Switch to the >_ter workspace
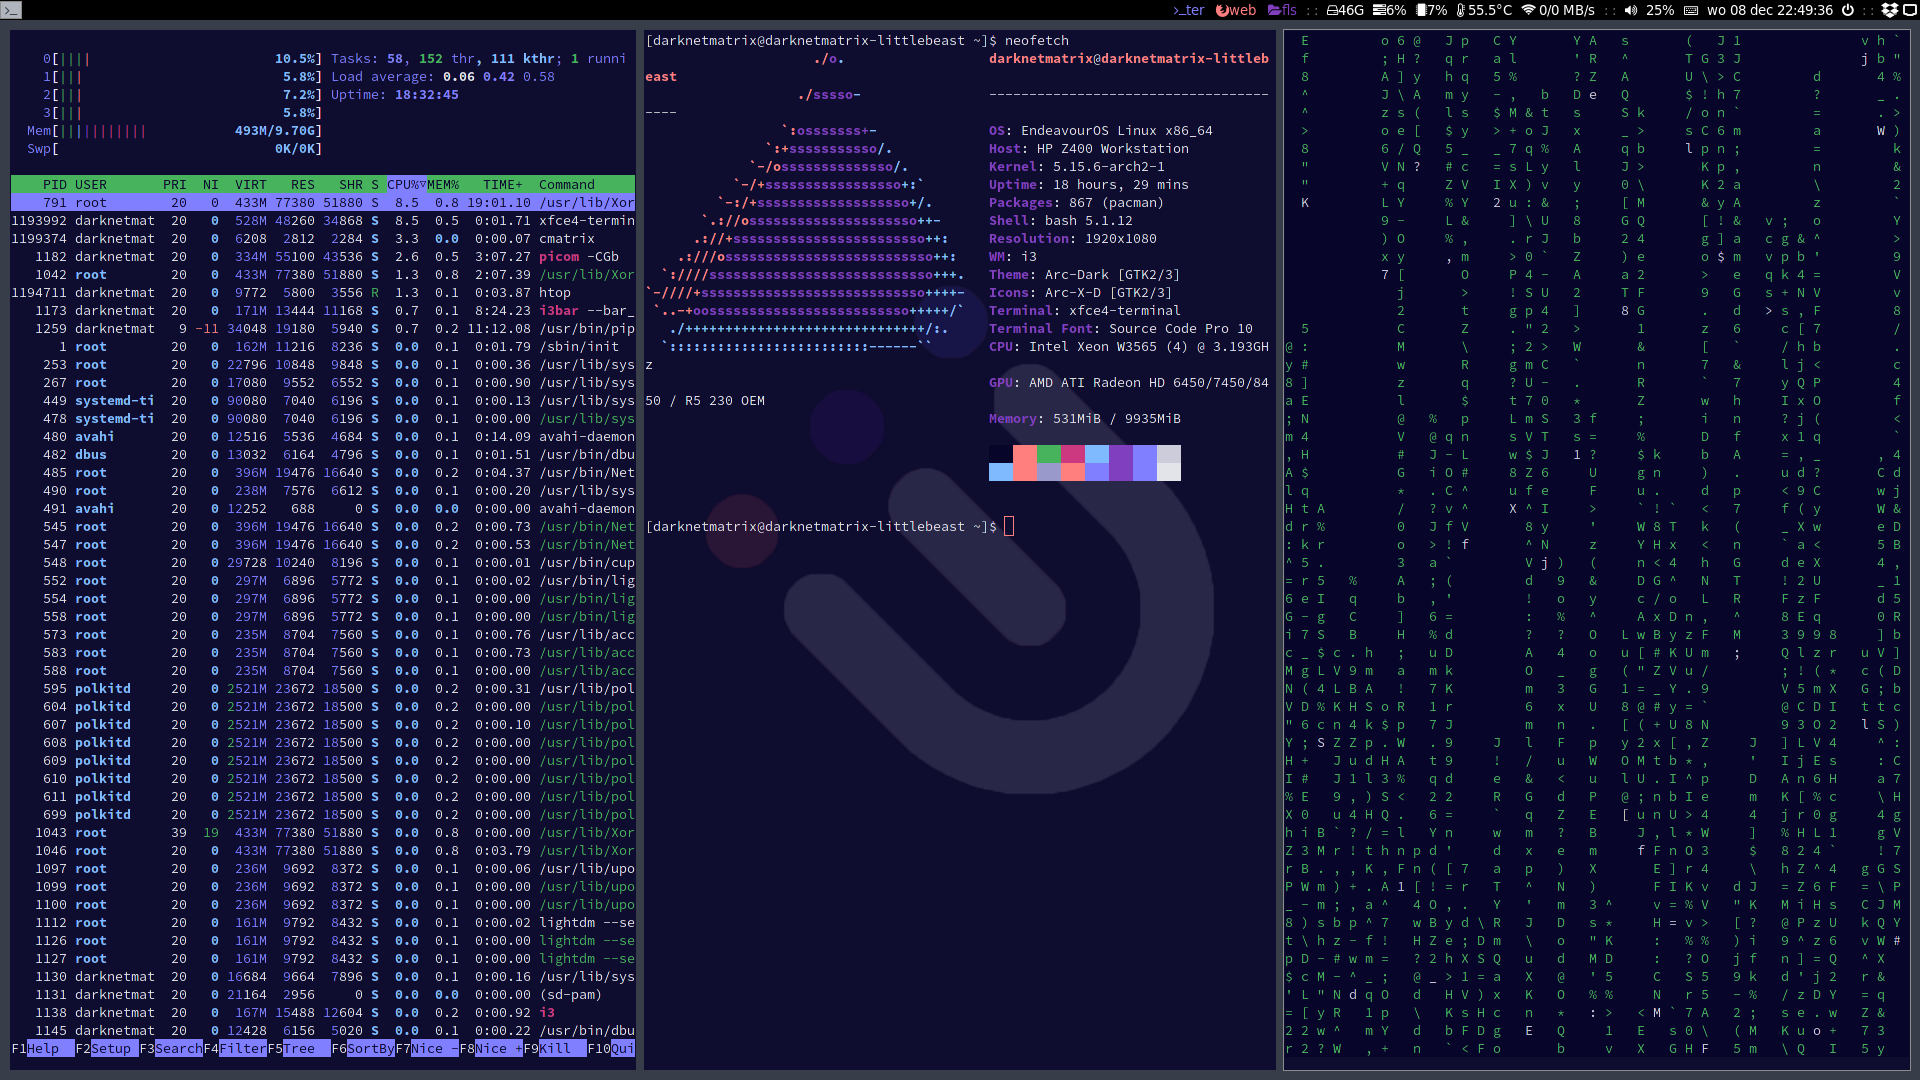This screenshot has width=1920, height=1080. pyautogui.click(x=1188, y=10)
